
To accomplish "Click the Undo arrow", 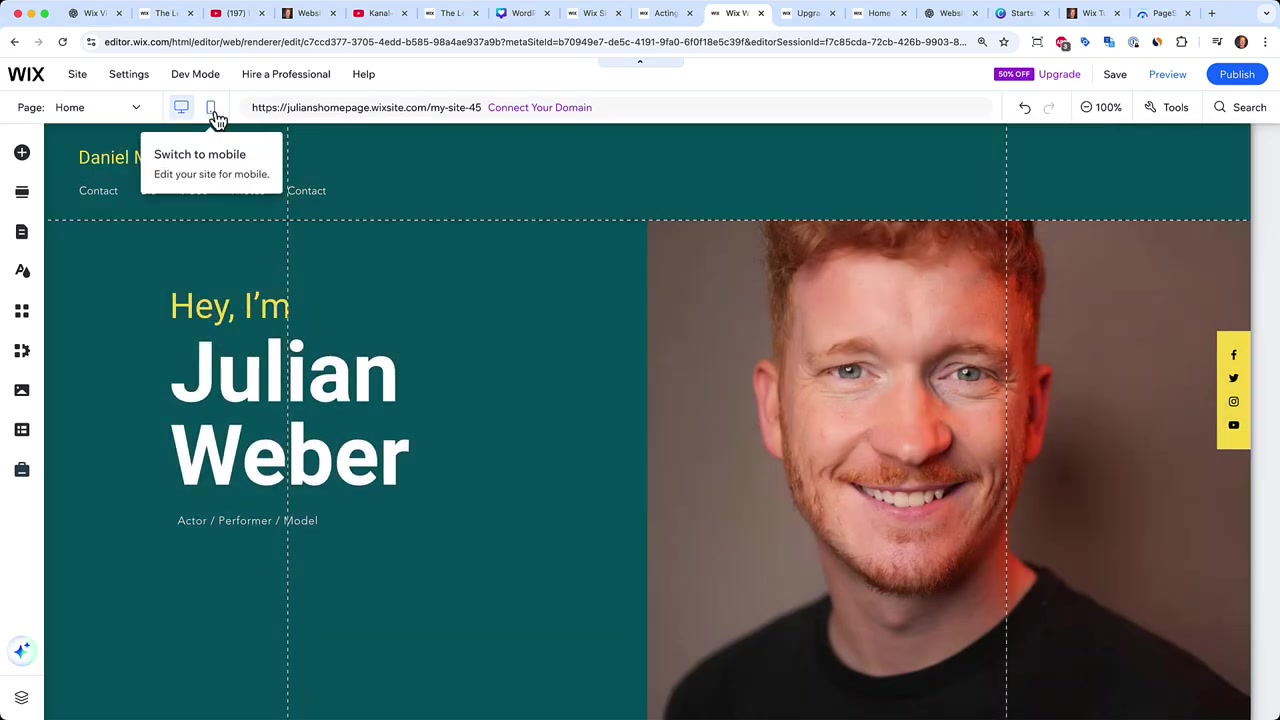I will 1025,107.
